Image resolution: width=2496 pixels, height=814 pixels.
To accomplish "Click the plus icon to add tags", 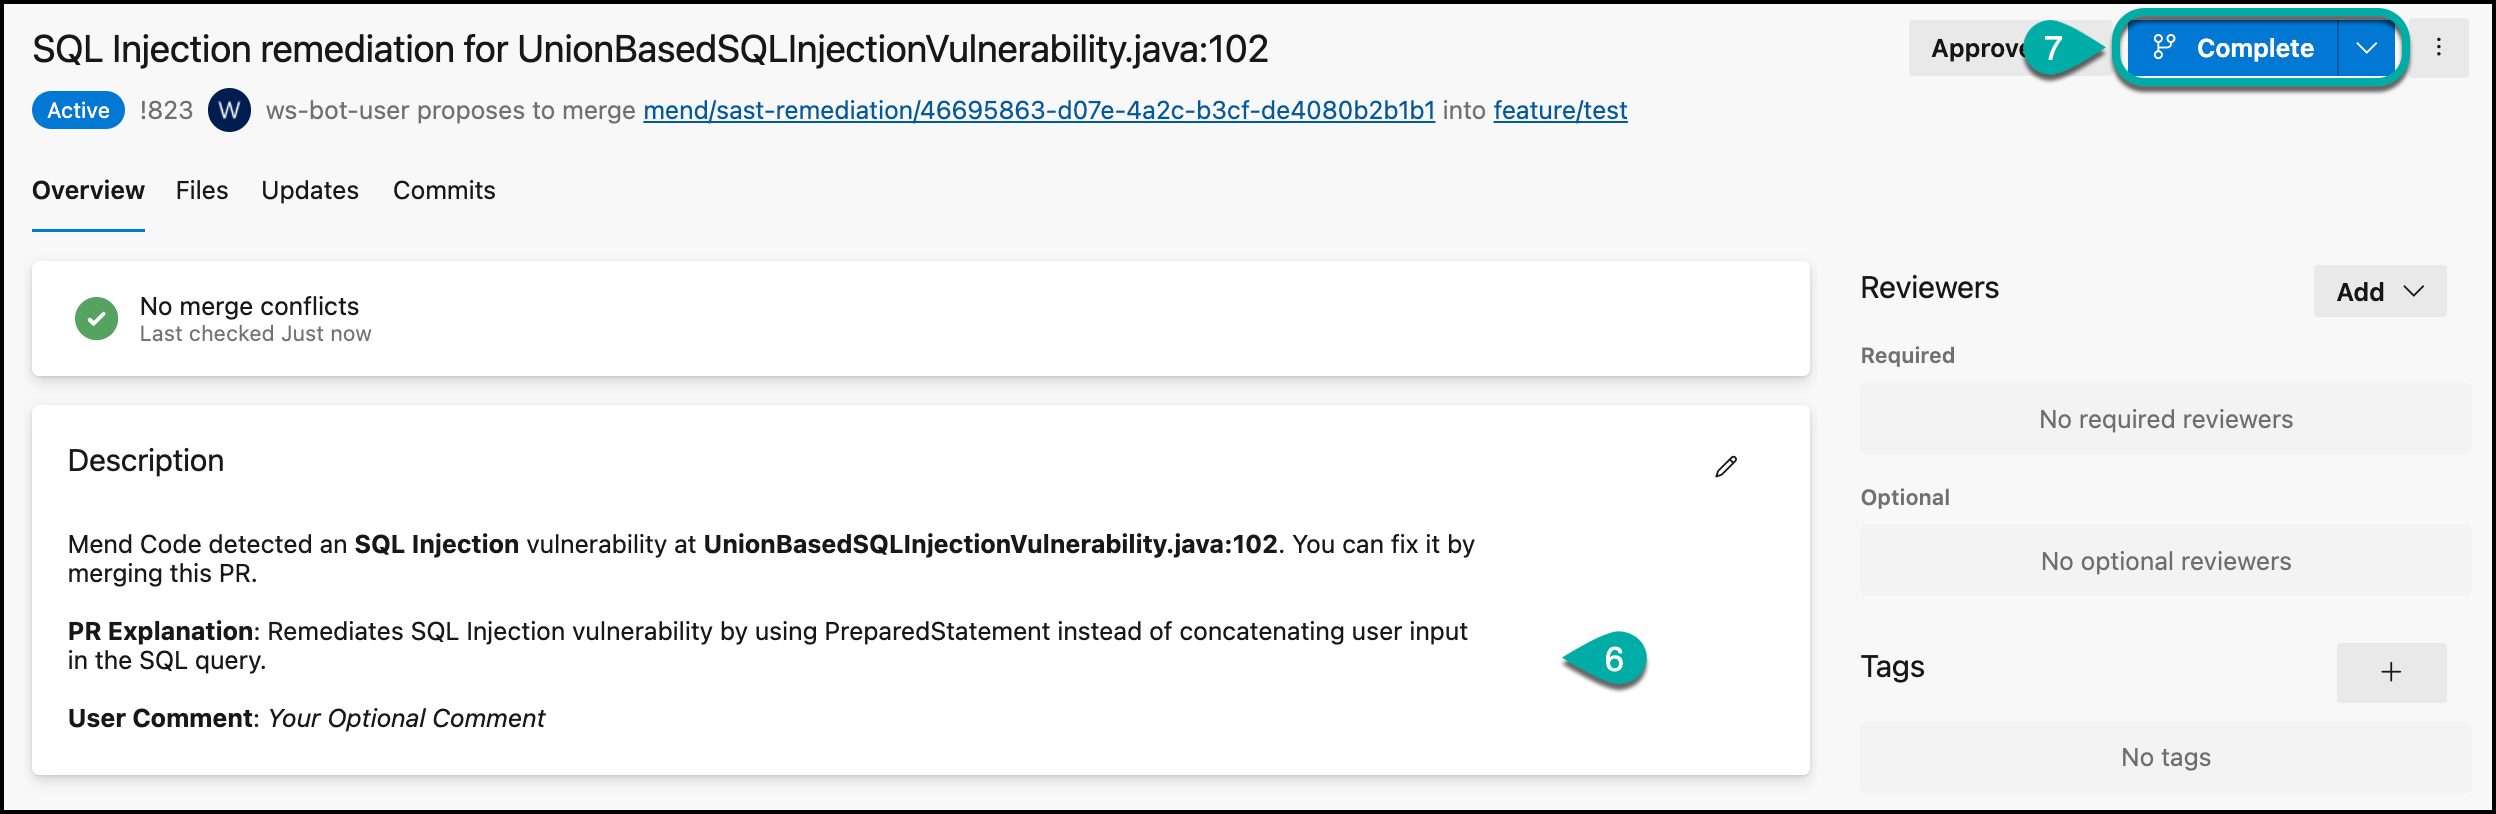I will (x=2391, y=672).
